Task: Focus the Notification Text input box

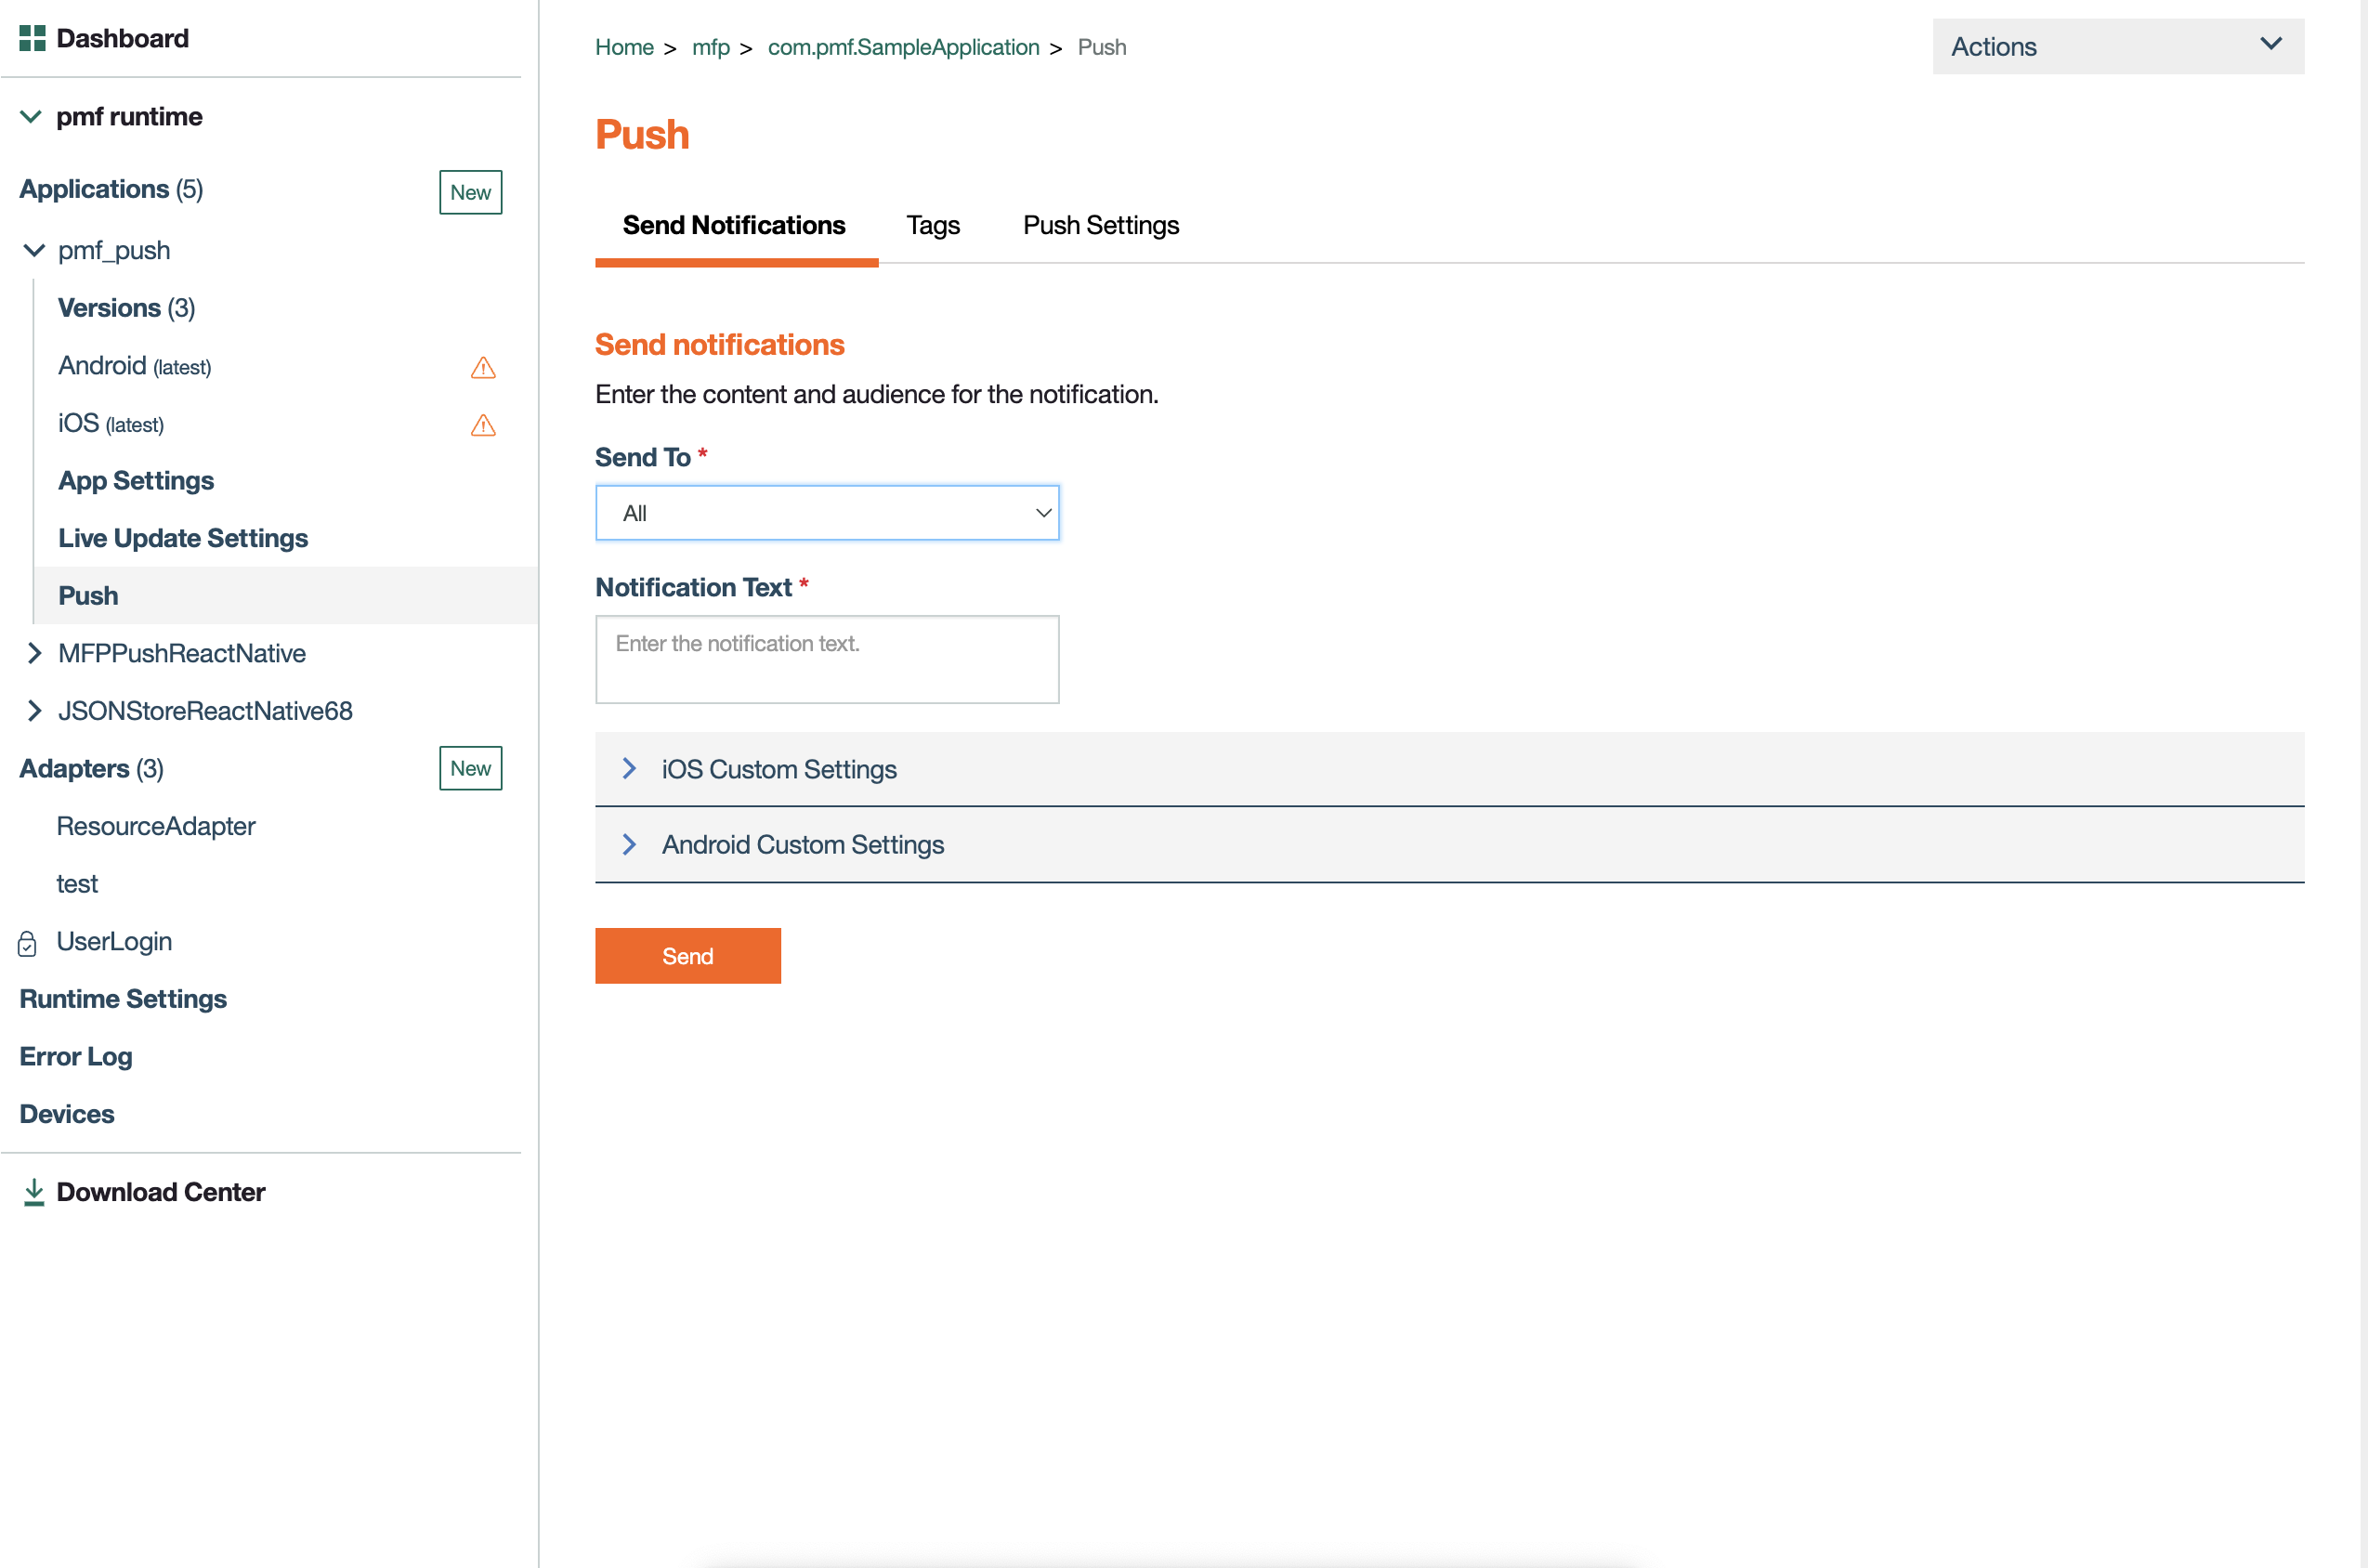Action: click(826, 659)
